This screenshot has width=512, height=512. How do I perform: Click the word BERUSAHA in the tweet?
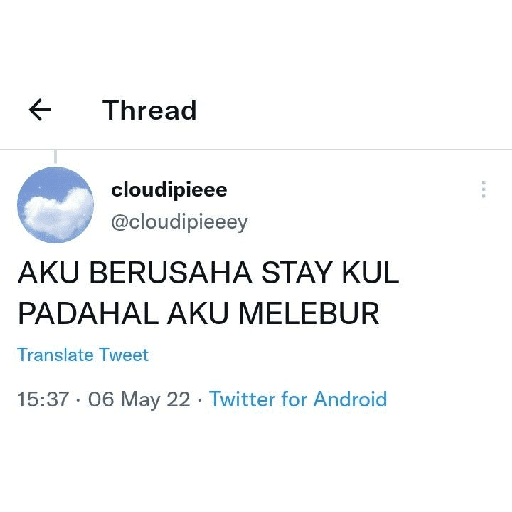click(x=171, y=272)
